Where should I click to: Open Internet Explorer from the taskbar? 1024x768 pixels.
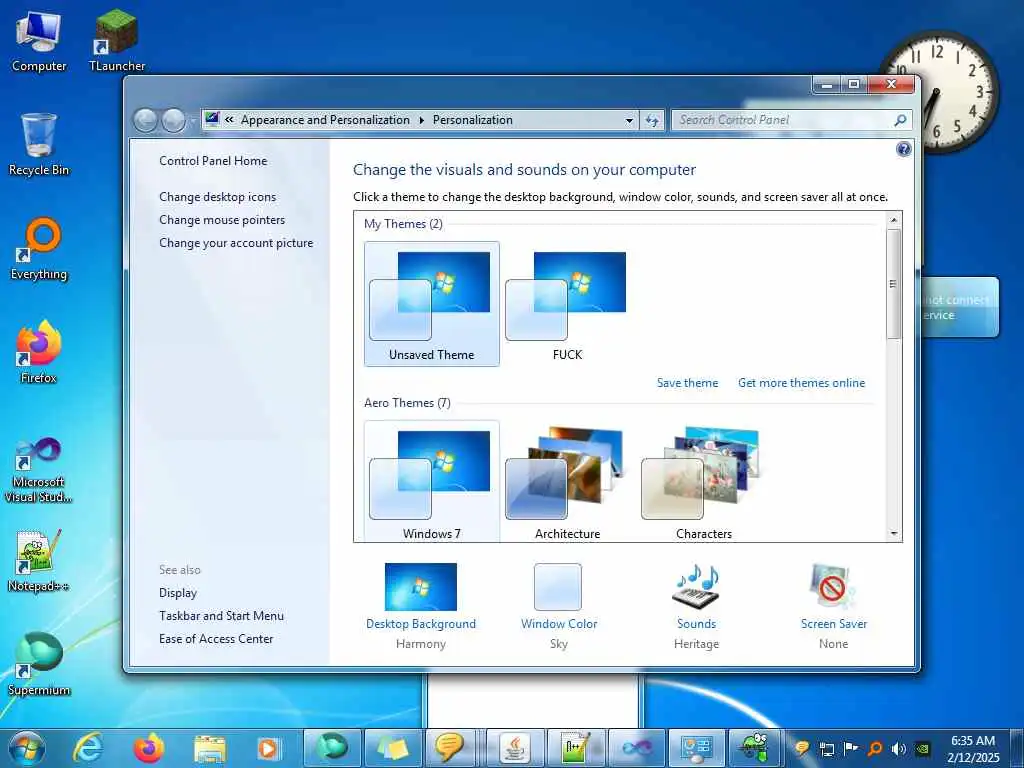tap(88, 748)
